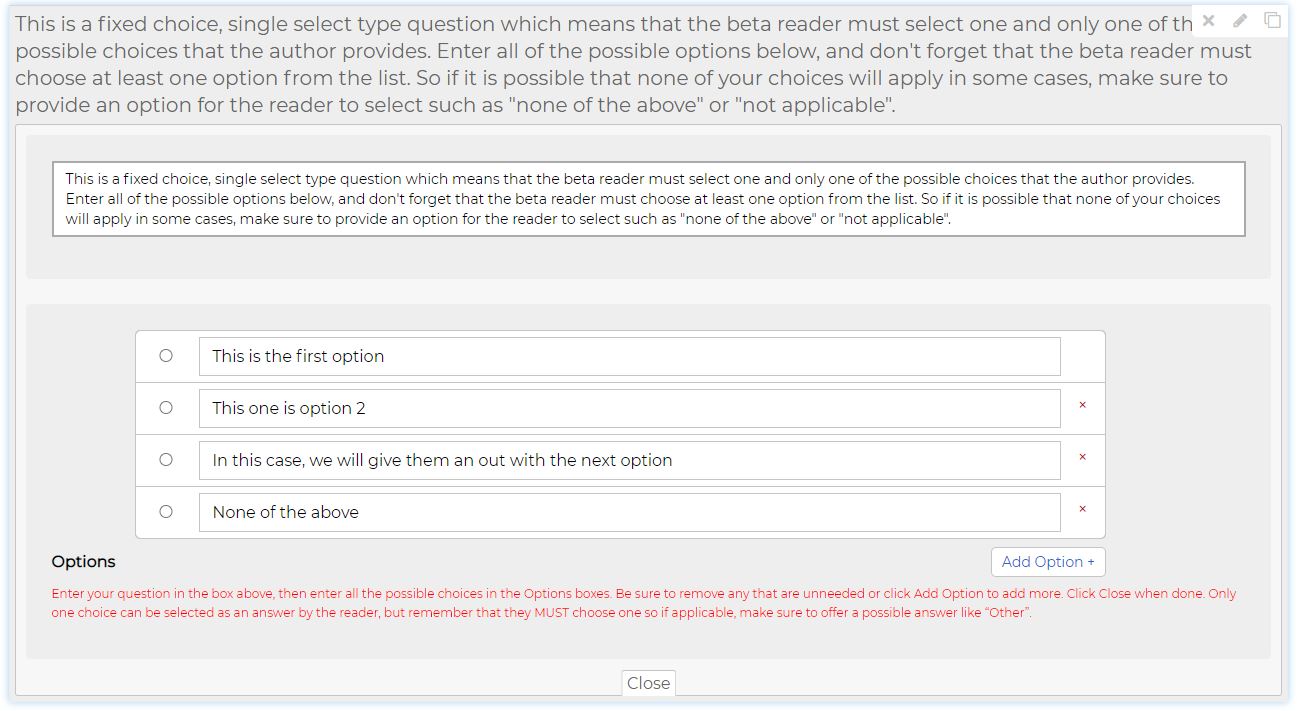Select the radio button for 'This one is option 2'

[x=166, y=408]
